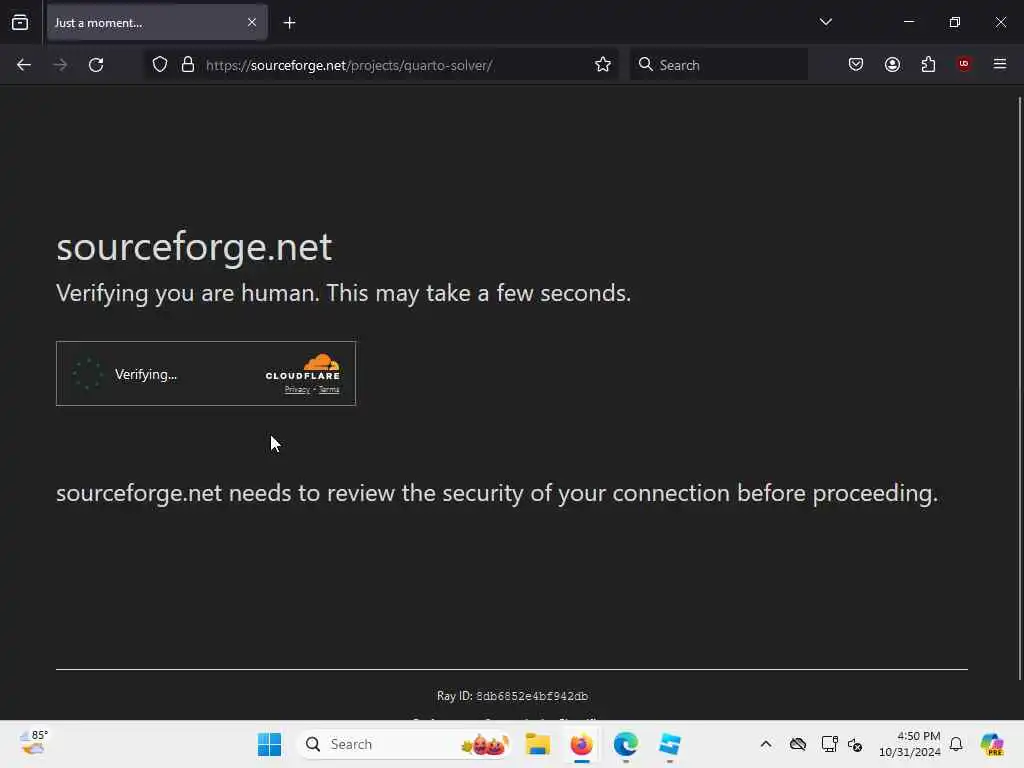Open the uBlock Origin extension
1024x768 pixels.
coord(964,64)
